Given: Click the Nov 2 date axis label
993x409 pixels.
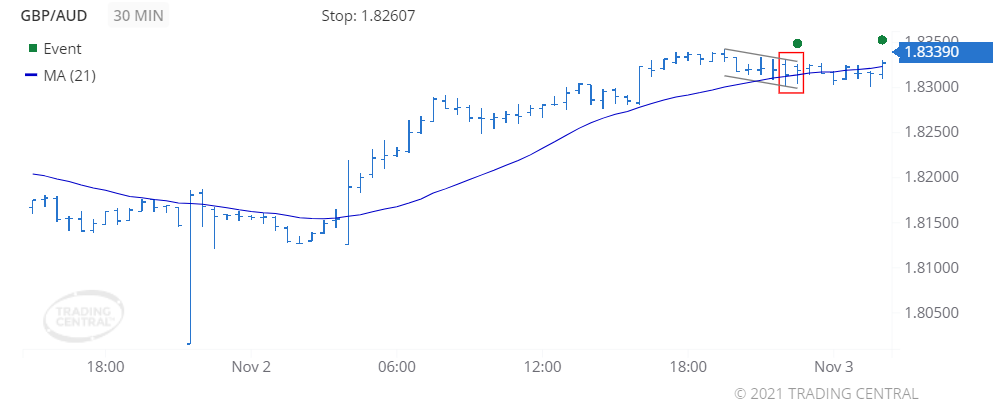Looking at the screenshot, I should click(251, 367).
